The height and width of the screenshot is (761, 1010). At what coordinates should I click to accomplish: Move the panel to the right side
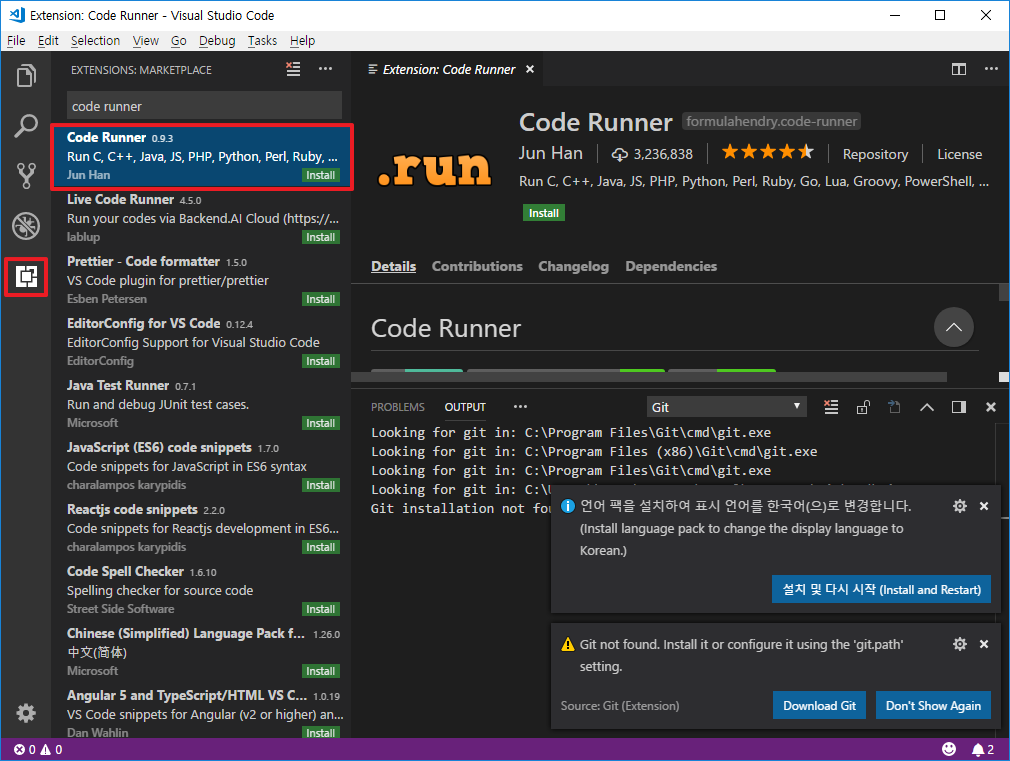point(958,407)
